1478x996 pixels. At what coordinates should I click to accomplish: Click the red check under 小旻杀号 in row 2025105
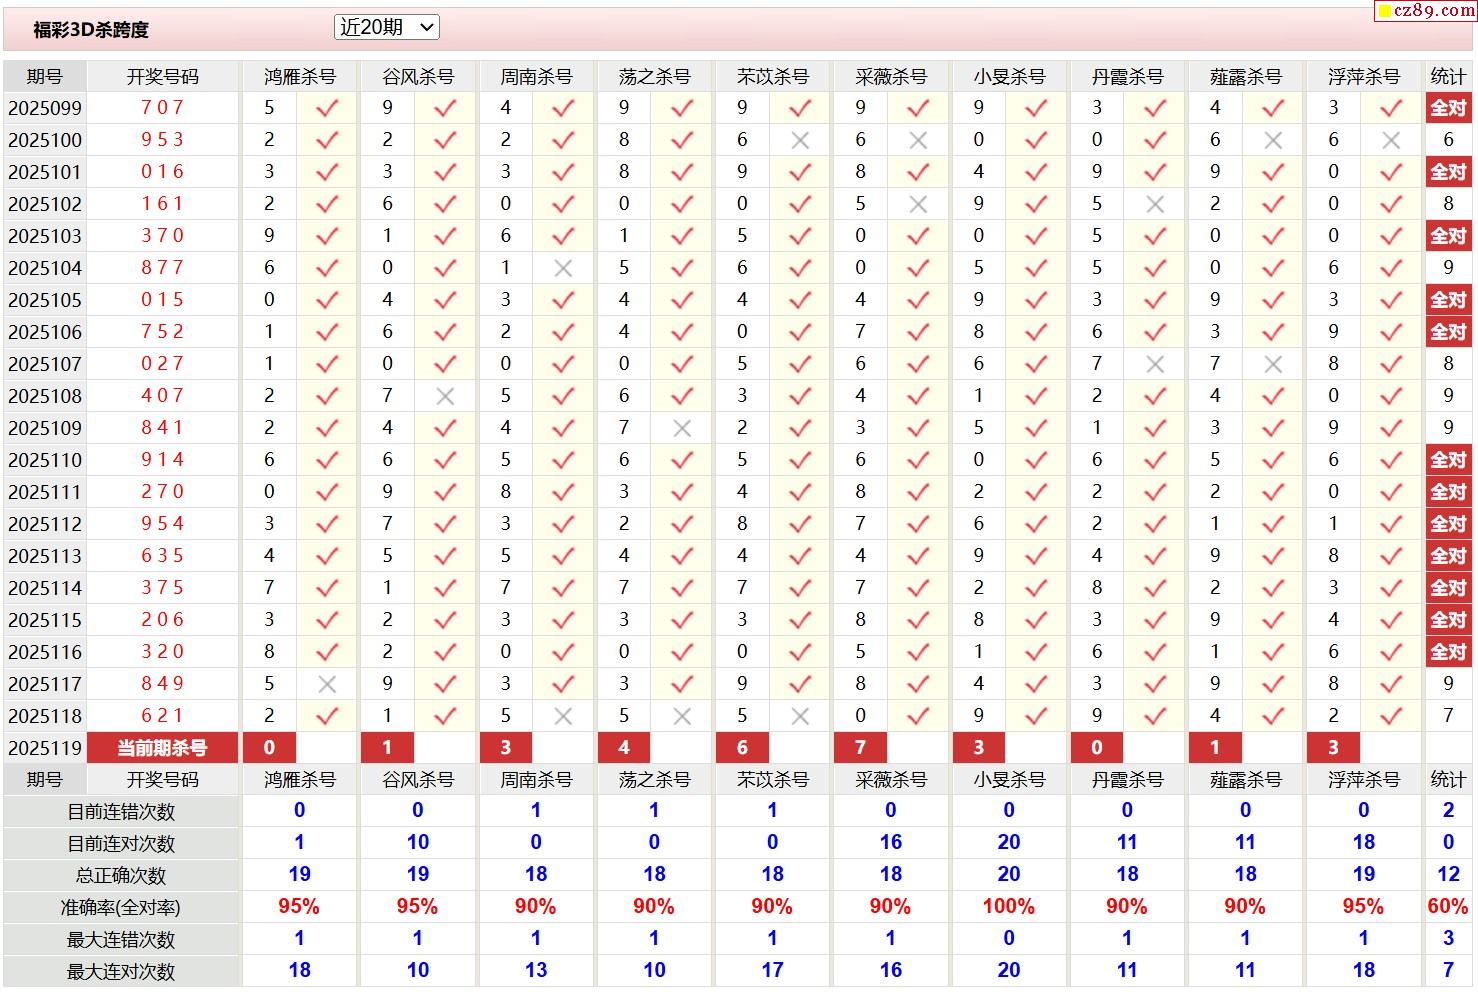coord(1036,300)
